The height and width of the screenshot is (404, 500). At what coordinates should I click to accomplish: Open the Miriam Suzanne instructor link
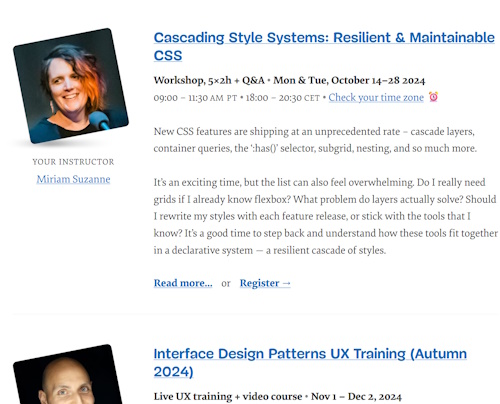(73, 179)
